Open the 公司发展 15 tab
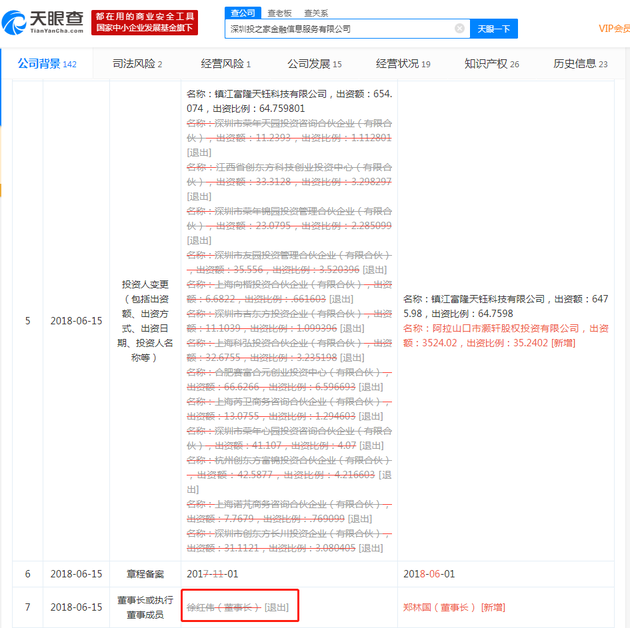Viewport: 630px width, 628px height. coord(314,63)
